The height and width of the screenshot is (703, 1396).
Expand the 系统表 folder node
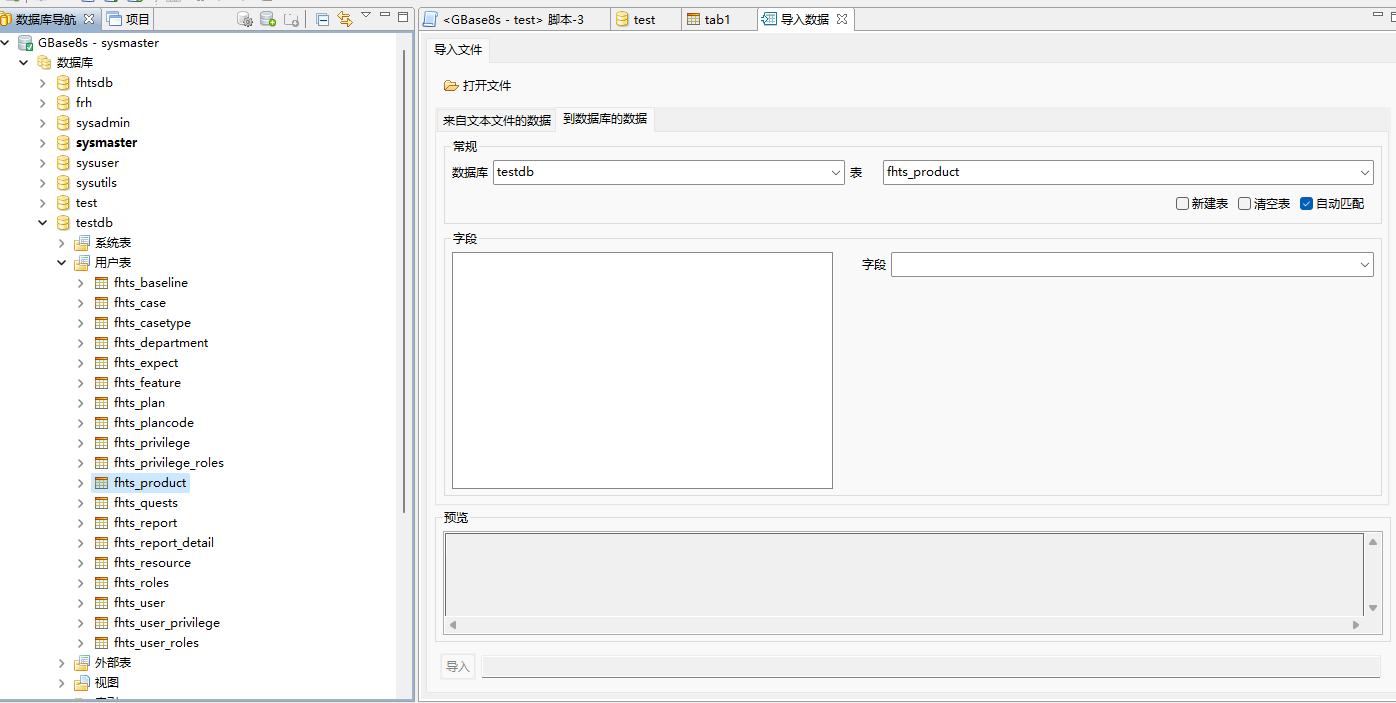pyautogui.click(x=62, y=243)
